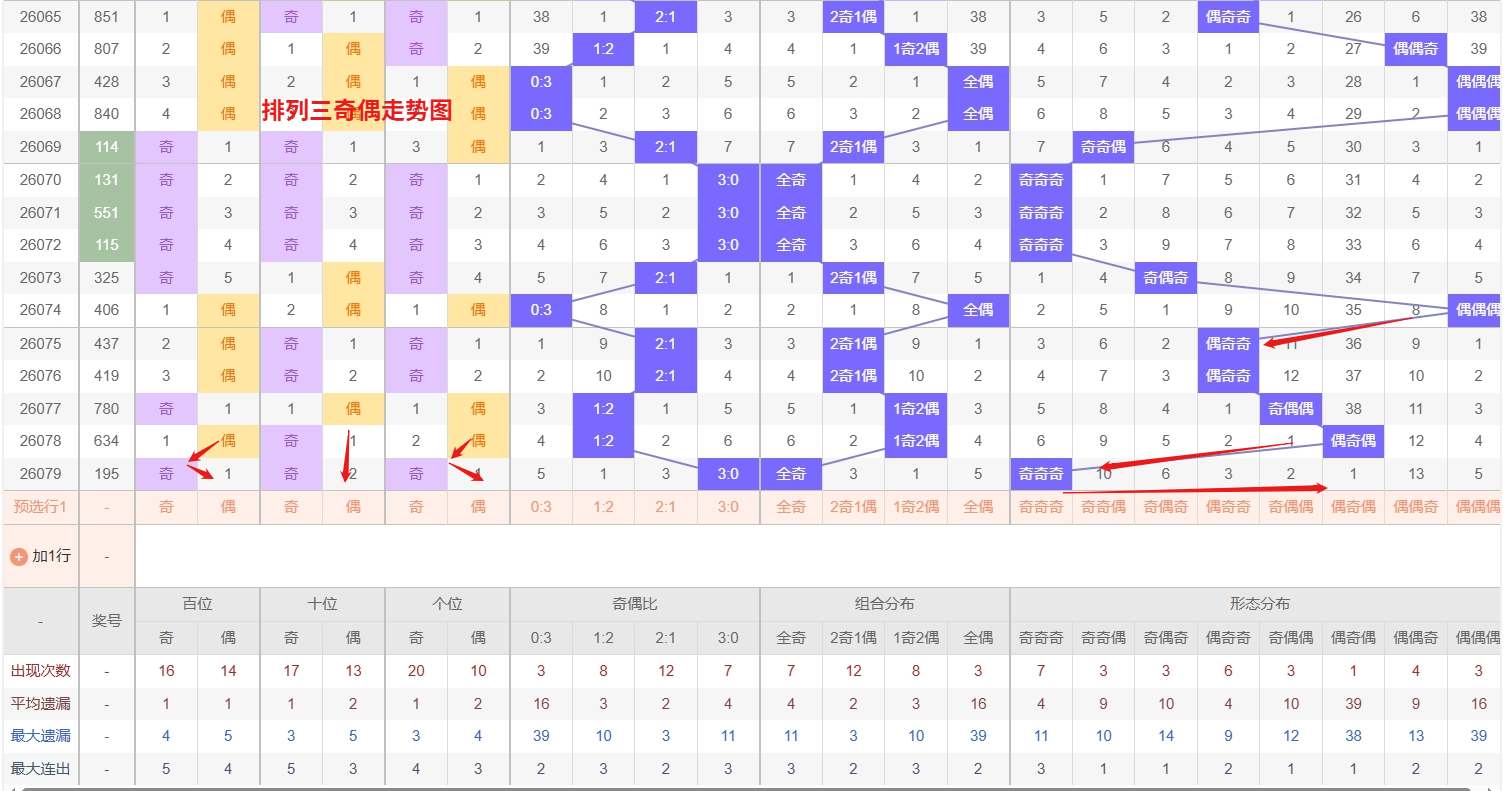1505x791 pixels.
Task: Choose 奇奇偶 in the 预选行1 row
Action: click(1103, 507)
